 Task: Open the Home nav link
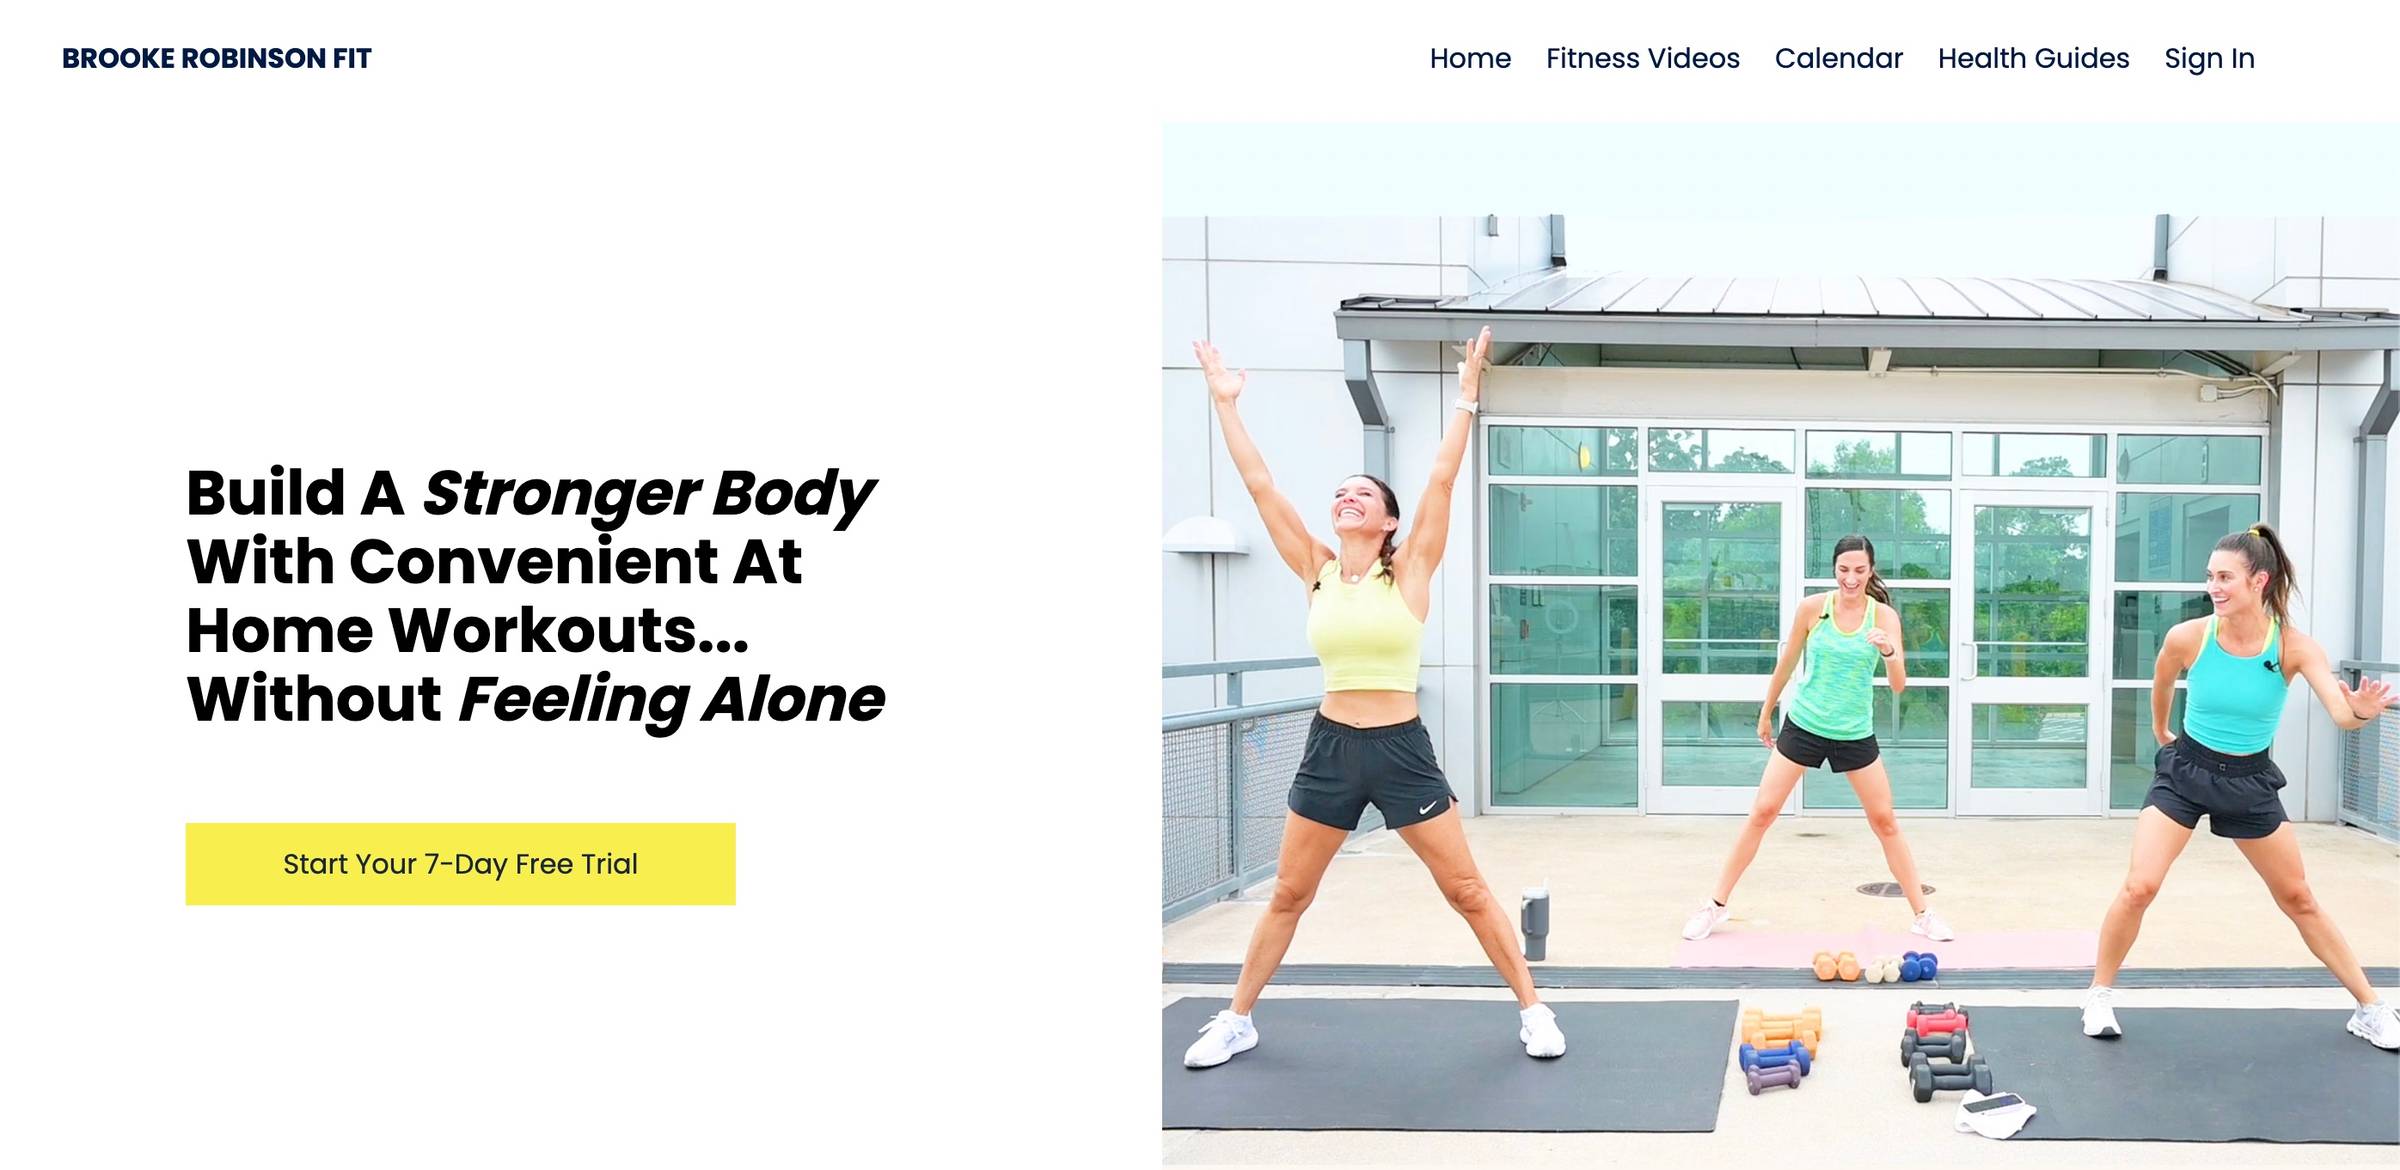point(1470,58)
